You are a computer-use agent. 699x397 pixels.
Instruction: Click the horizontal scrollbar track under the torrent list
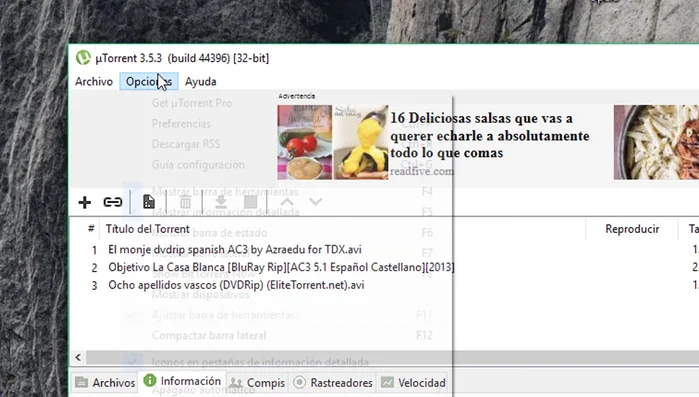392,357
